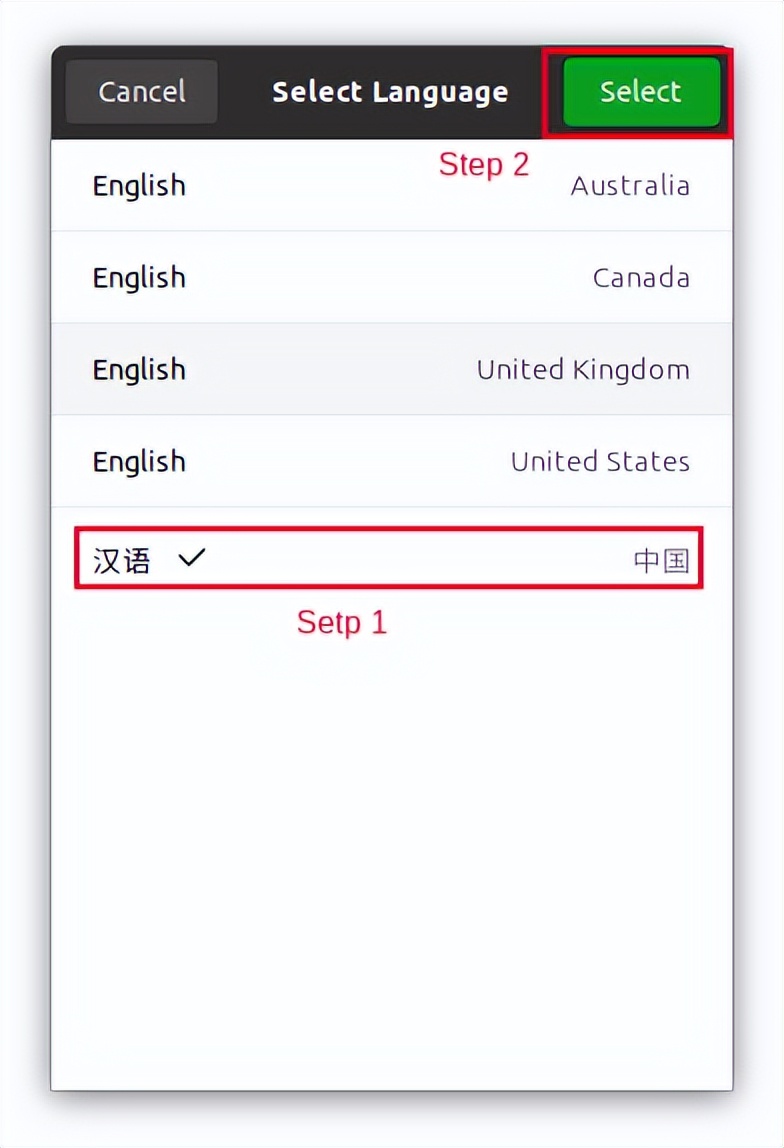Click the English label in the Australia row
The width and height of the screenshot is (784, 1148).
139,186
